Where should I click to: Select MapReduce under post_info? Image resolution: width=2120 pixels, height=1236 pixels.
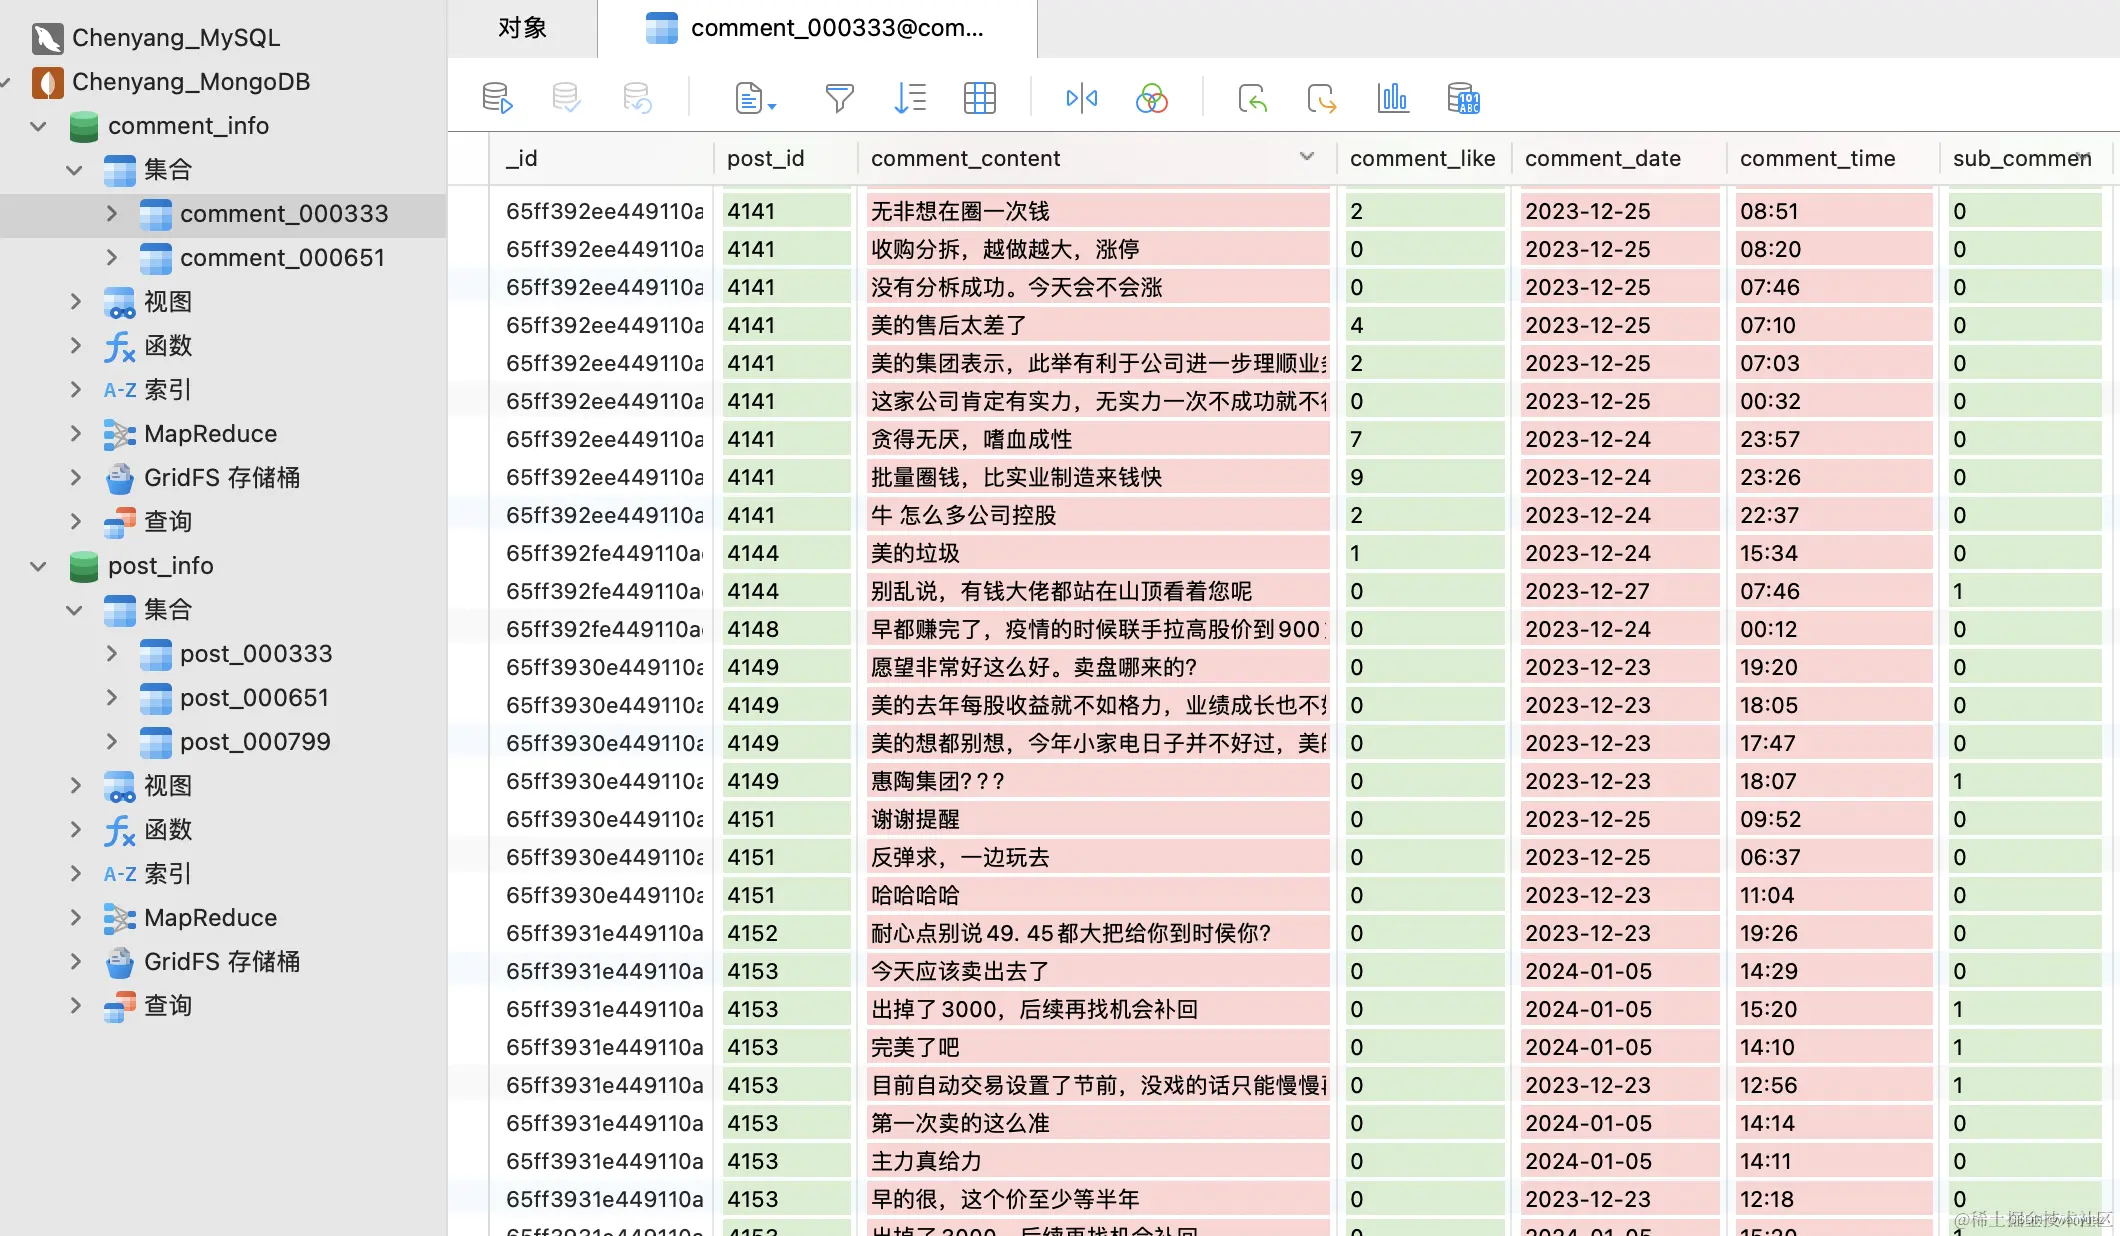[x=210, y=918]
